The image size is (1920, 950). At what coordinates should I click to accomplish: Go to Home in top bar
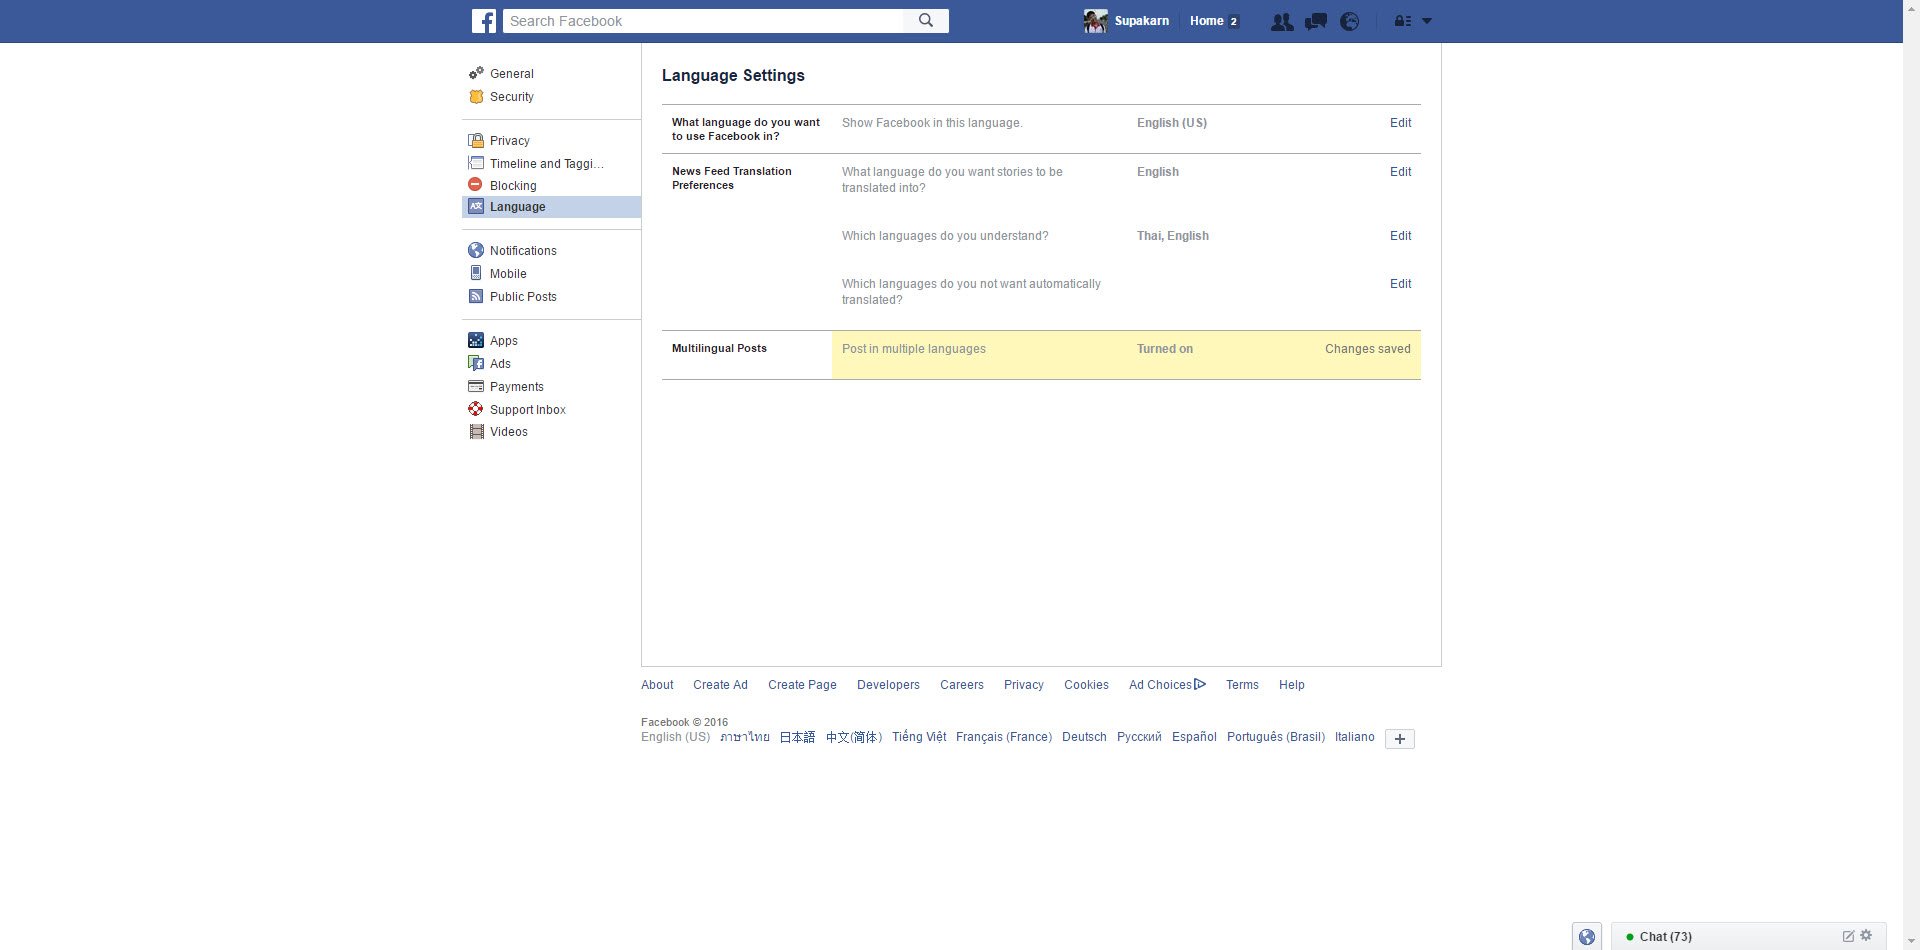(1206, 21)
